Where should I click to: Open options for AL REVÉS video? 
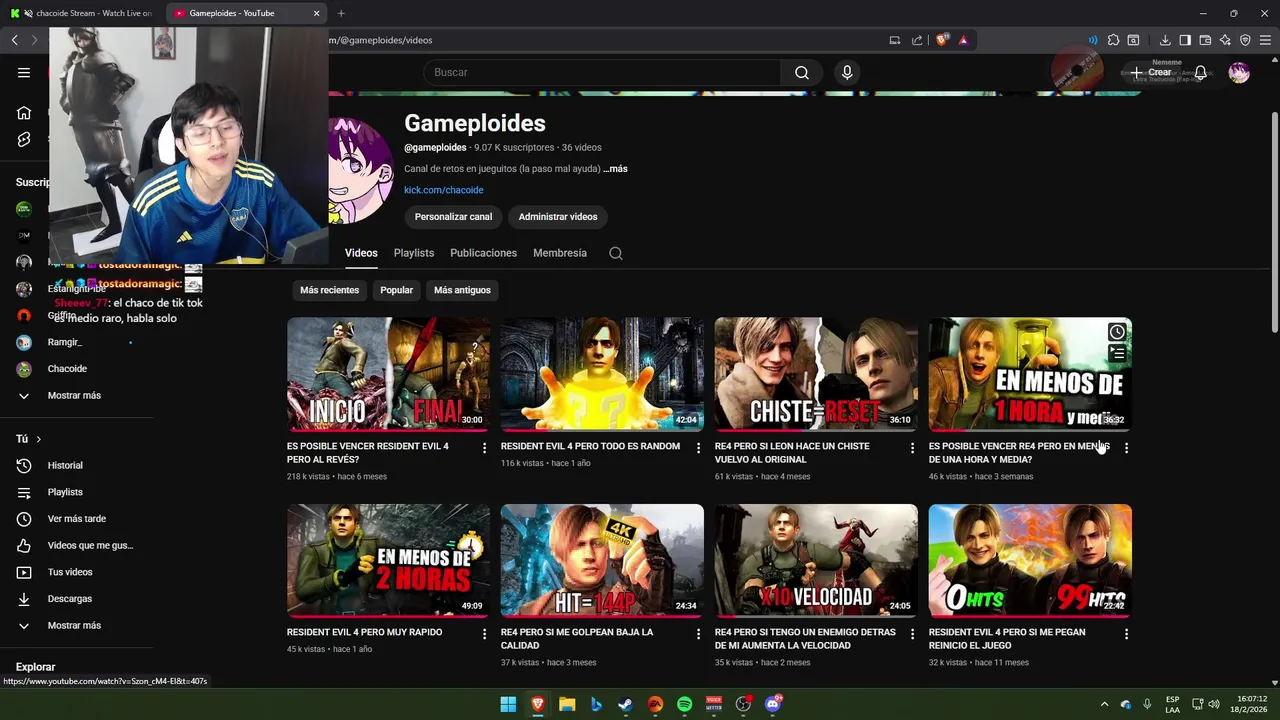pyautogui.click(x=484, y=448)
